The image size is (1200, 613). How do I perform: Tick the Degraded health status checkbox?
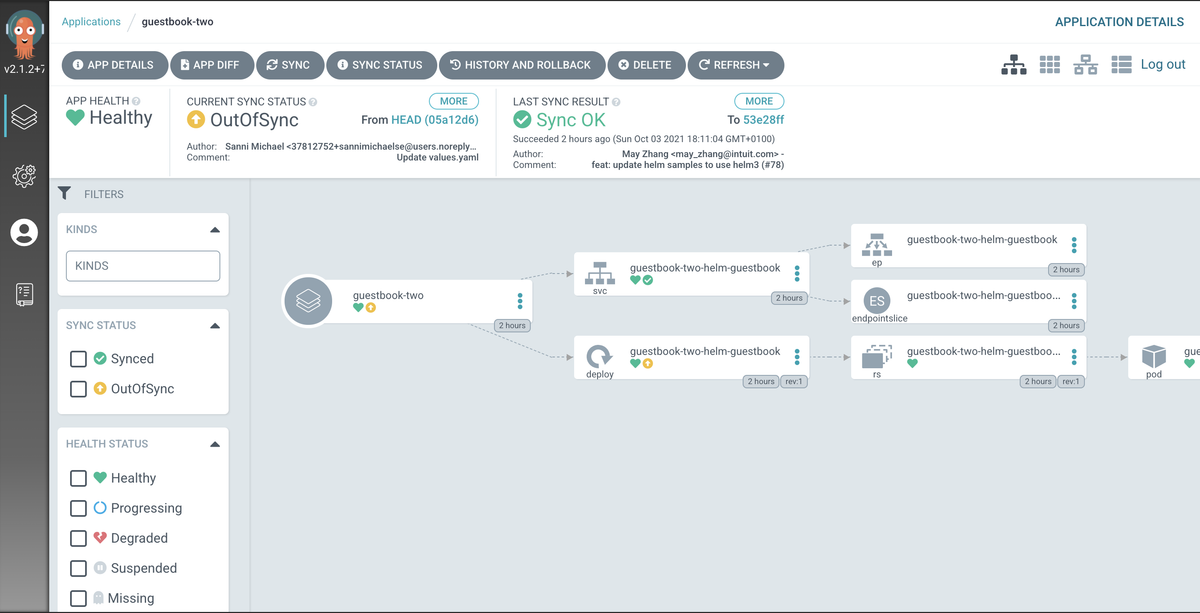[x=78, y=538]
